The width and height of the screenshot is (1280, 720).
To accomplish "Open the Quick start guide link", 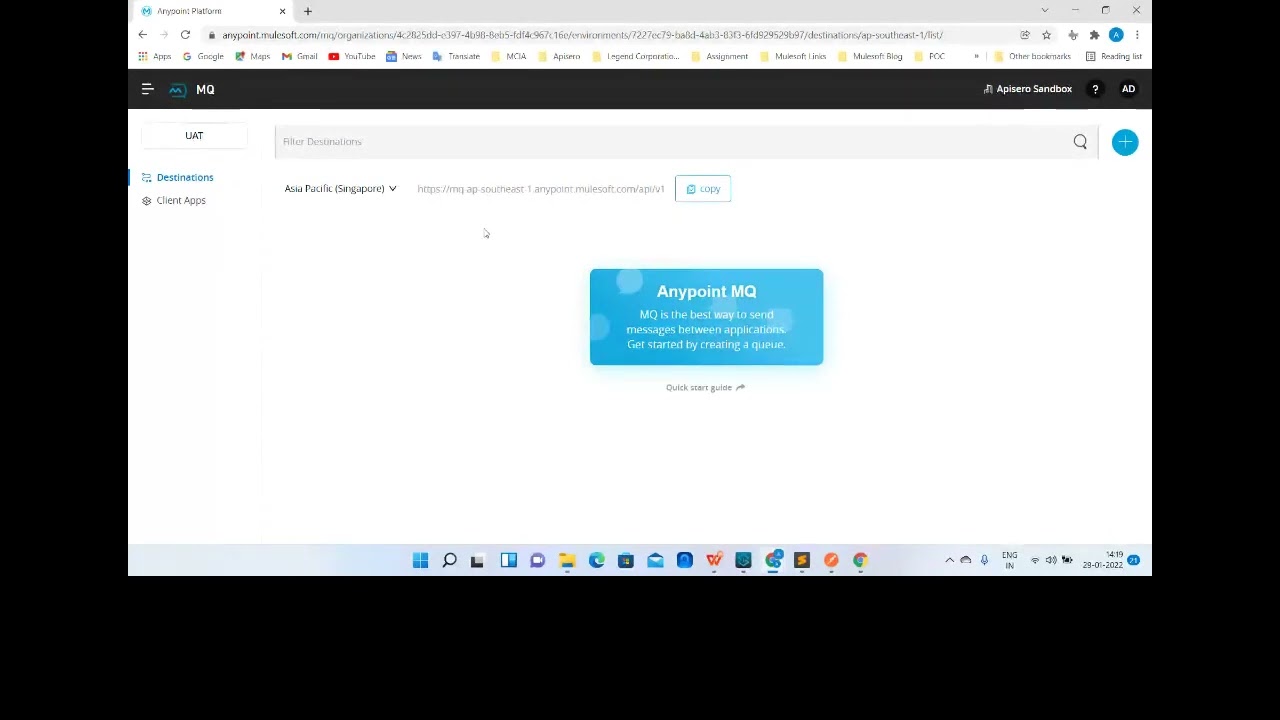I will pyautogui.click(x=705, y=387).
